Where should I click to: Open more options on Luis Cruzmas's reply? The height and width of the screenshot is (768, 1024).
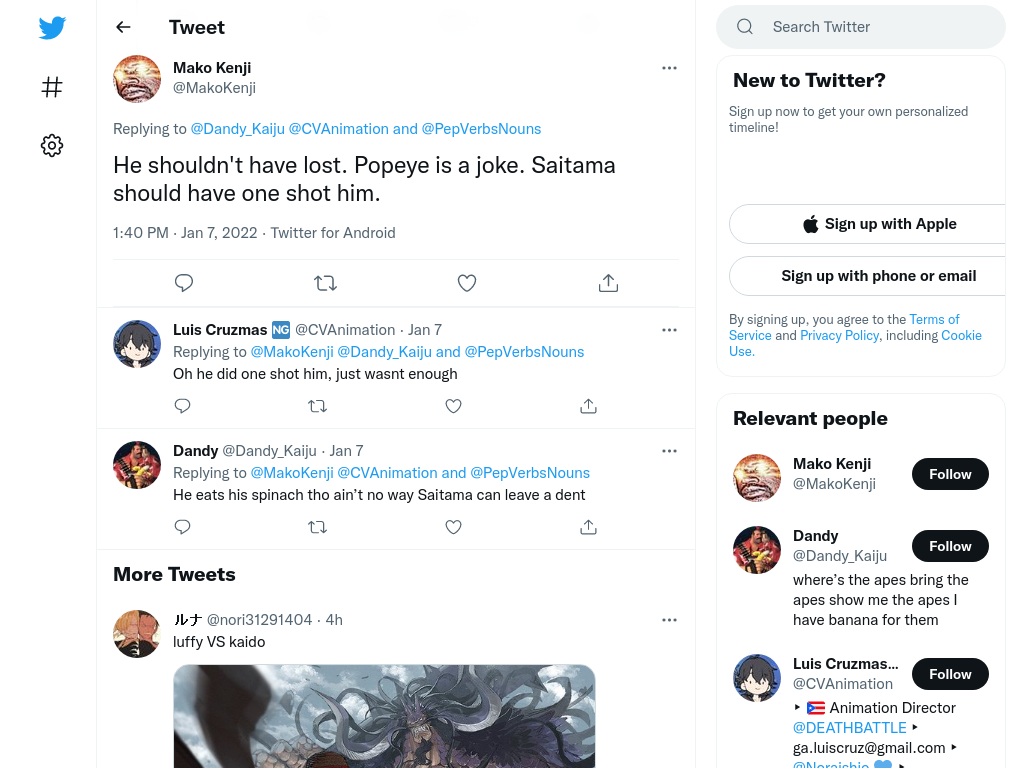[669, 330]
